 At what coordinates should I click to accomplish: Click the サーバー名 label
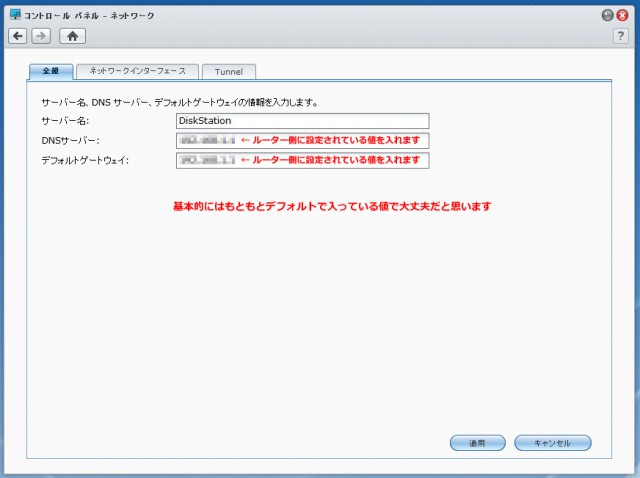[x=66, y=121]
